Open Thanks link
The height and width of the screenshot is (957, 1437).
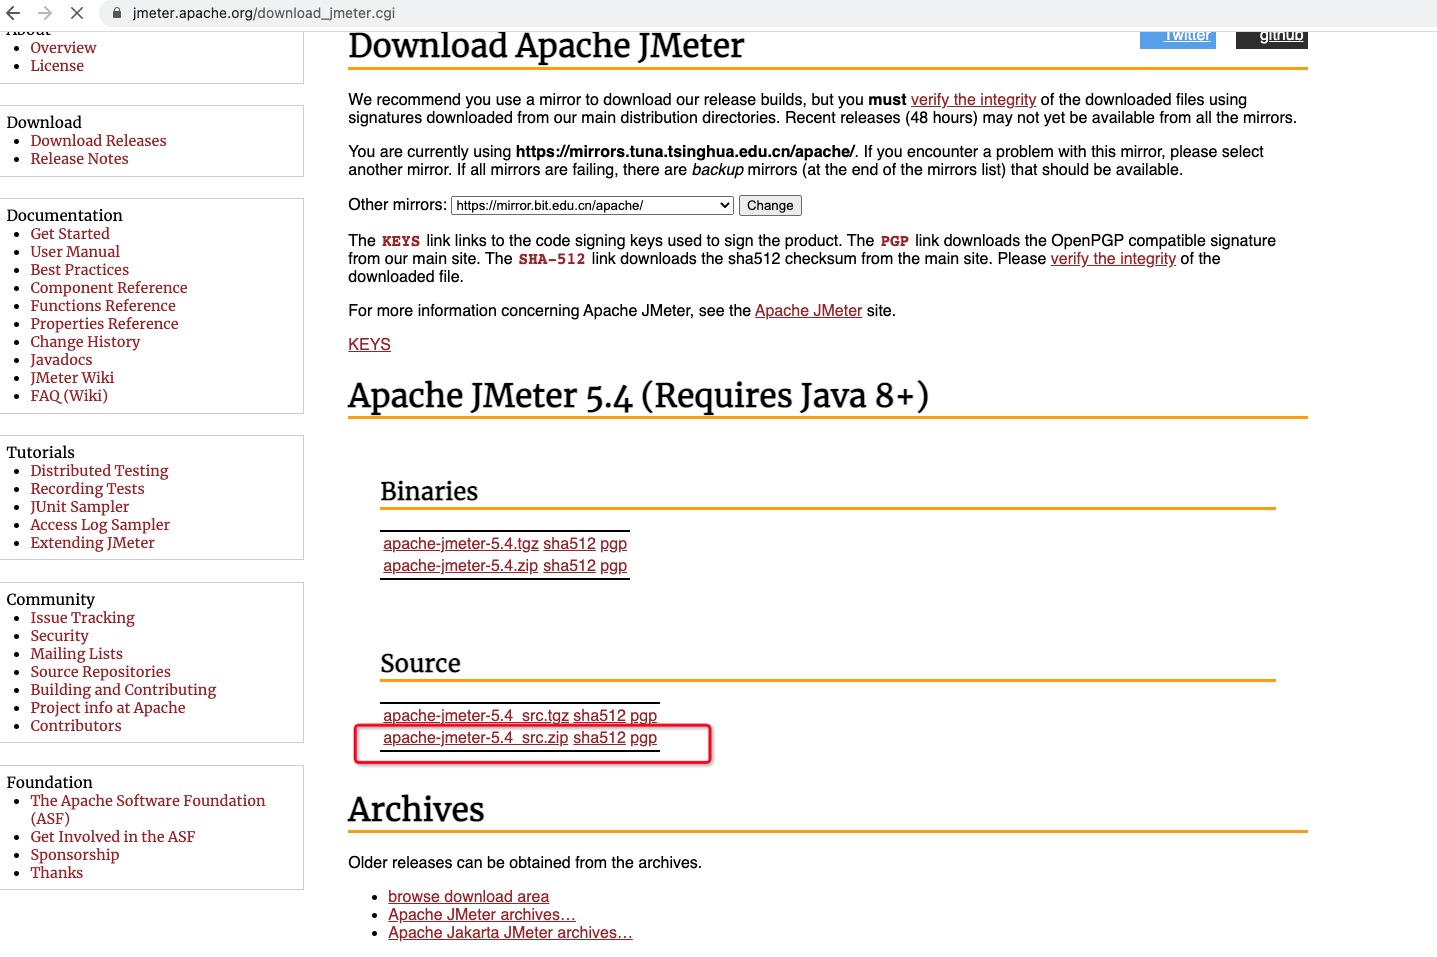pyautogui.click(x=57, y=872)
